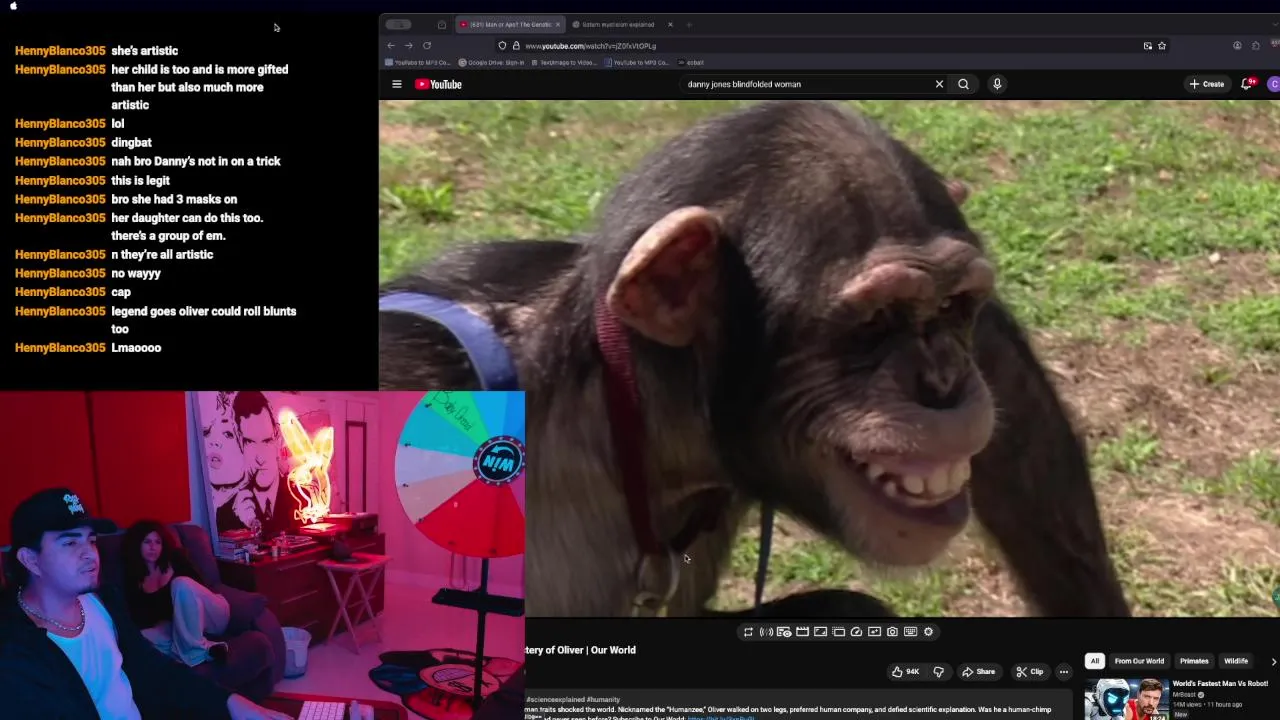
Task: Click the YouTube logo
Action: 439,84
